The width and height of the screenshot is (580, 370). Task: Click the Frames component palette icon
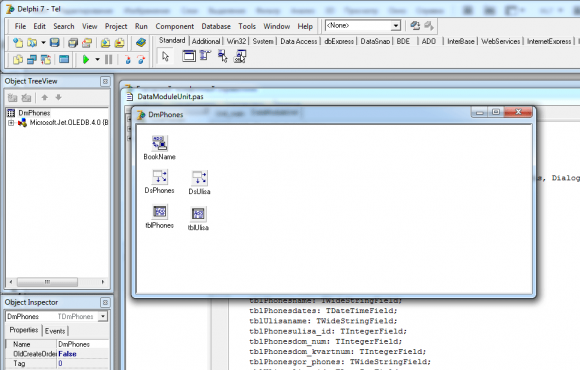[189, 56]
